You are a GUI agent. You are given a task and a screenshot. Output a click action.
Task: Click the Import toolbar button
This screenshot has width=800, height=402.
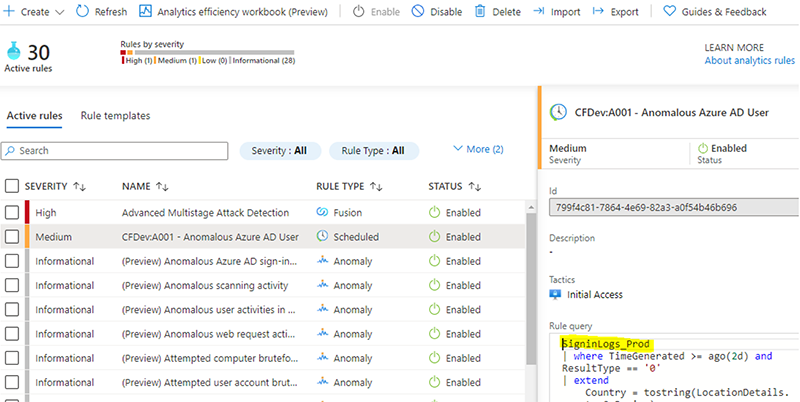pyautogui.click(x=557, y=12)
